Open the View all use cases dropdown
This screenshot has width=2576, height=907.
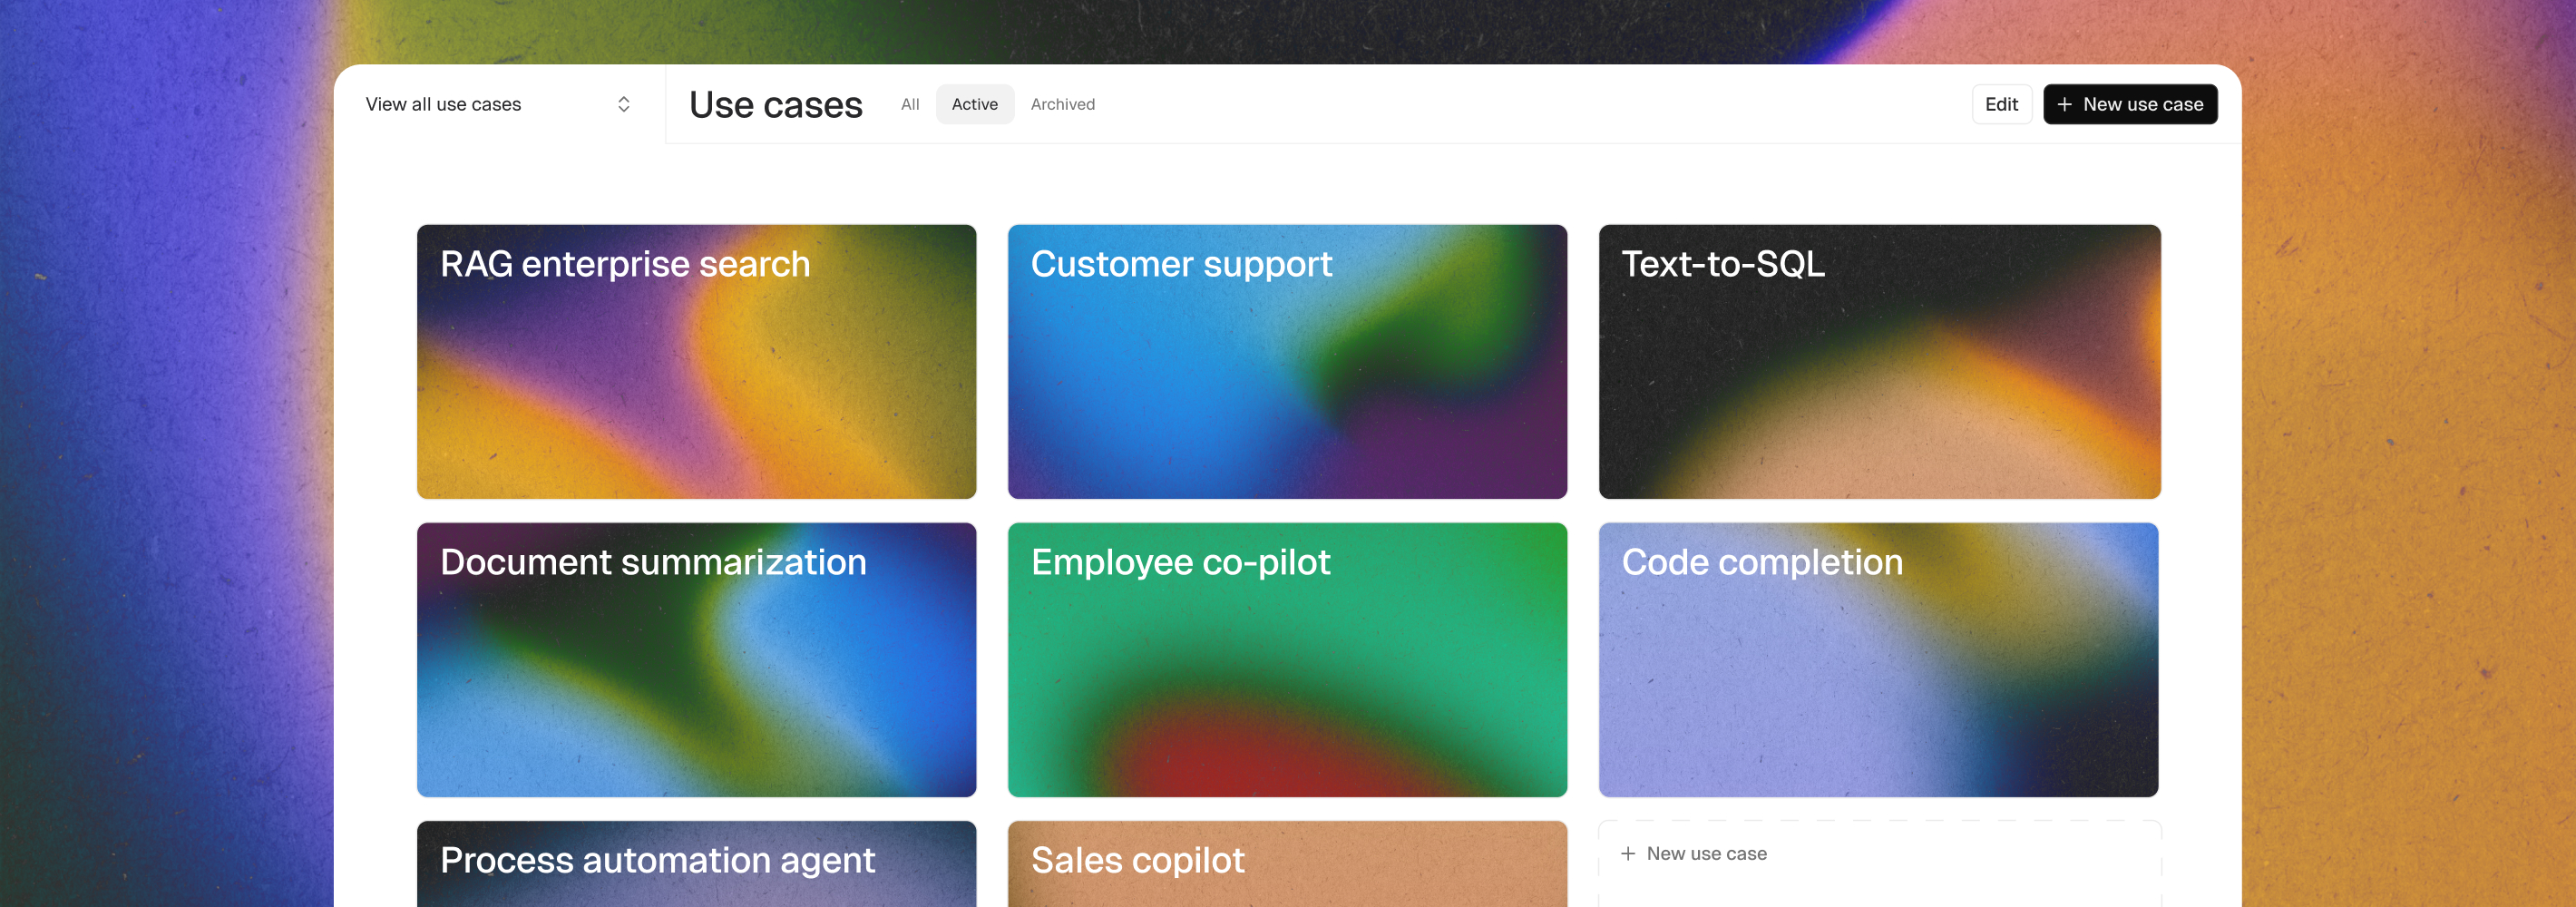click(498, 104)
